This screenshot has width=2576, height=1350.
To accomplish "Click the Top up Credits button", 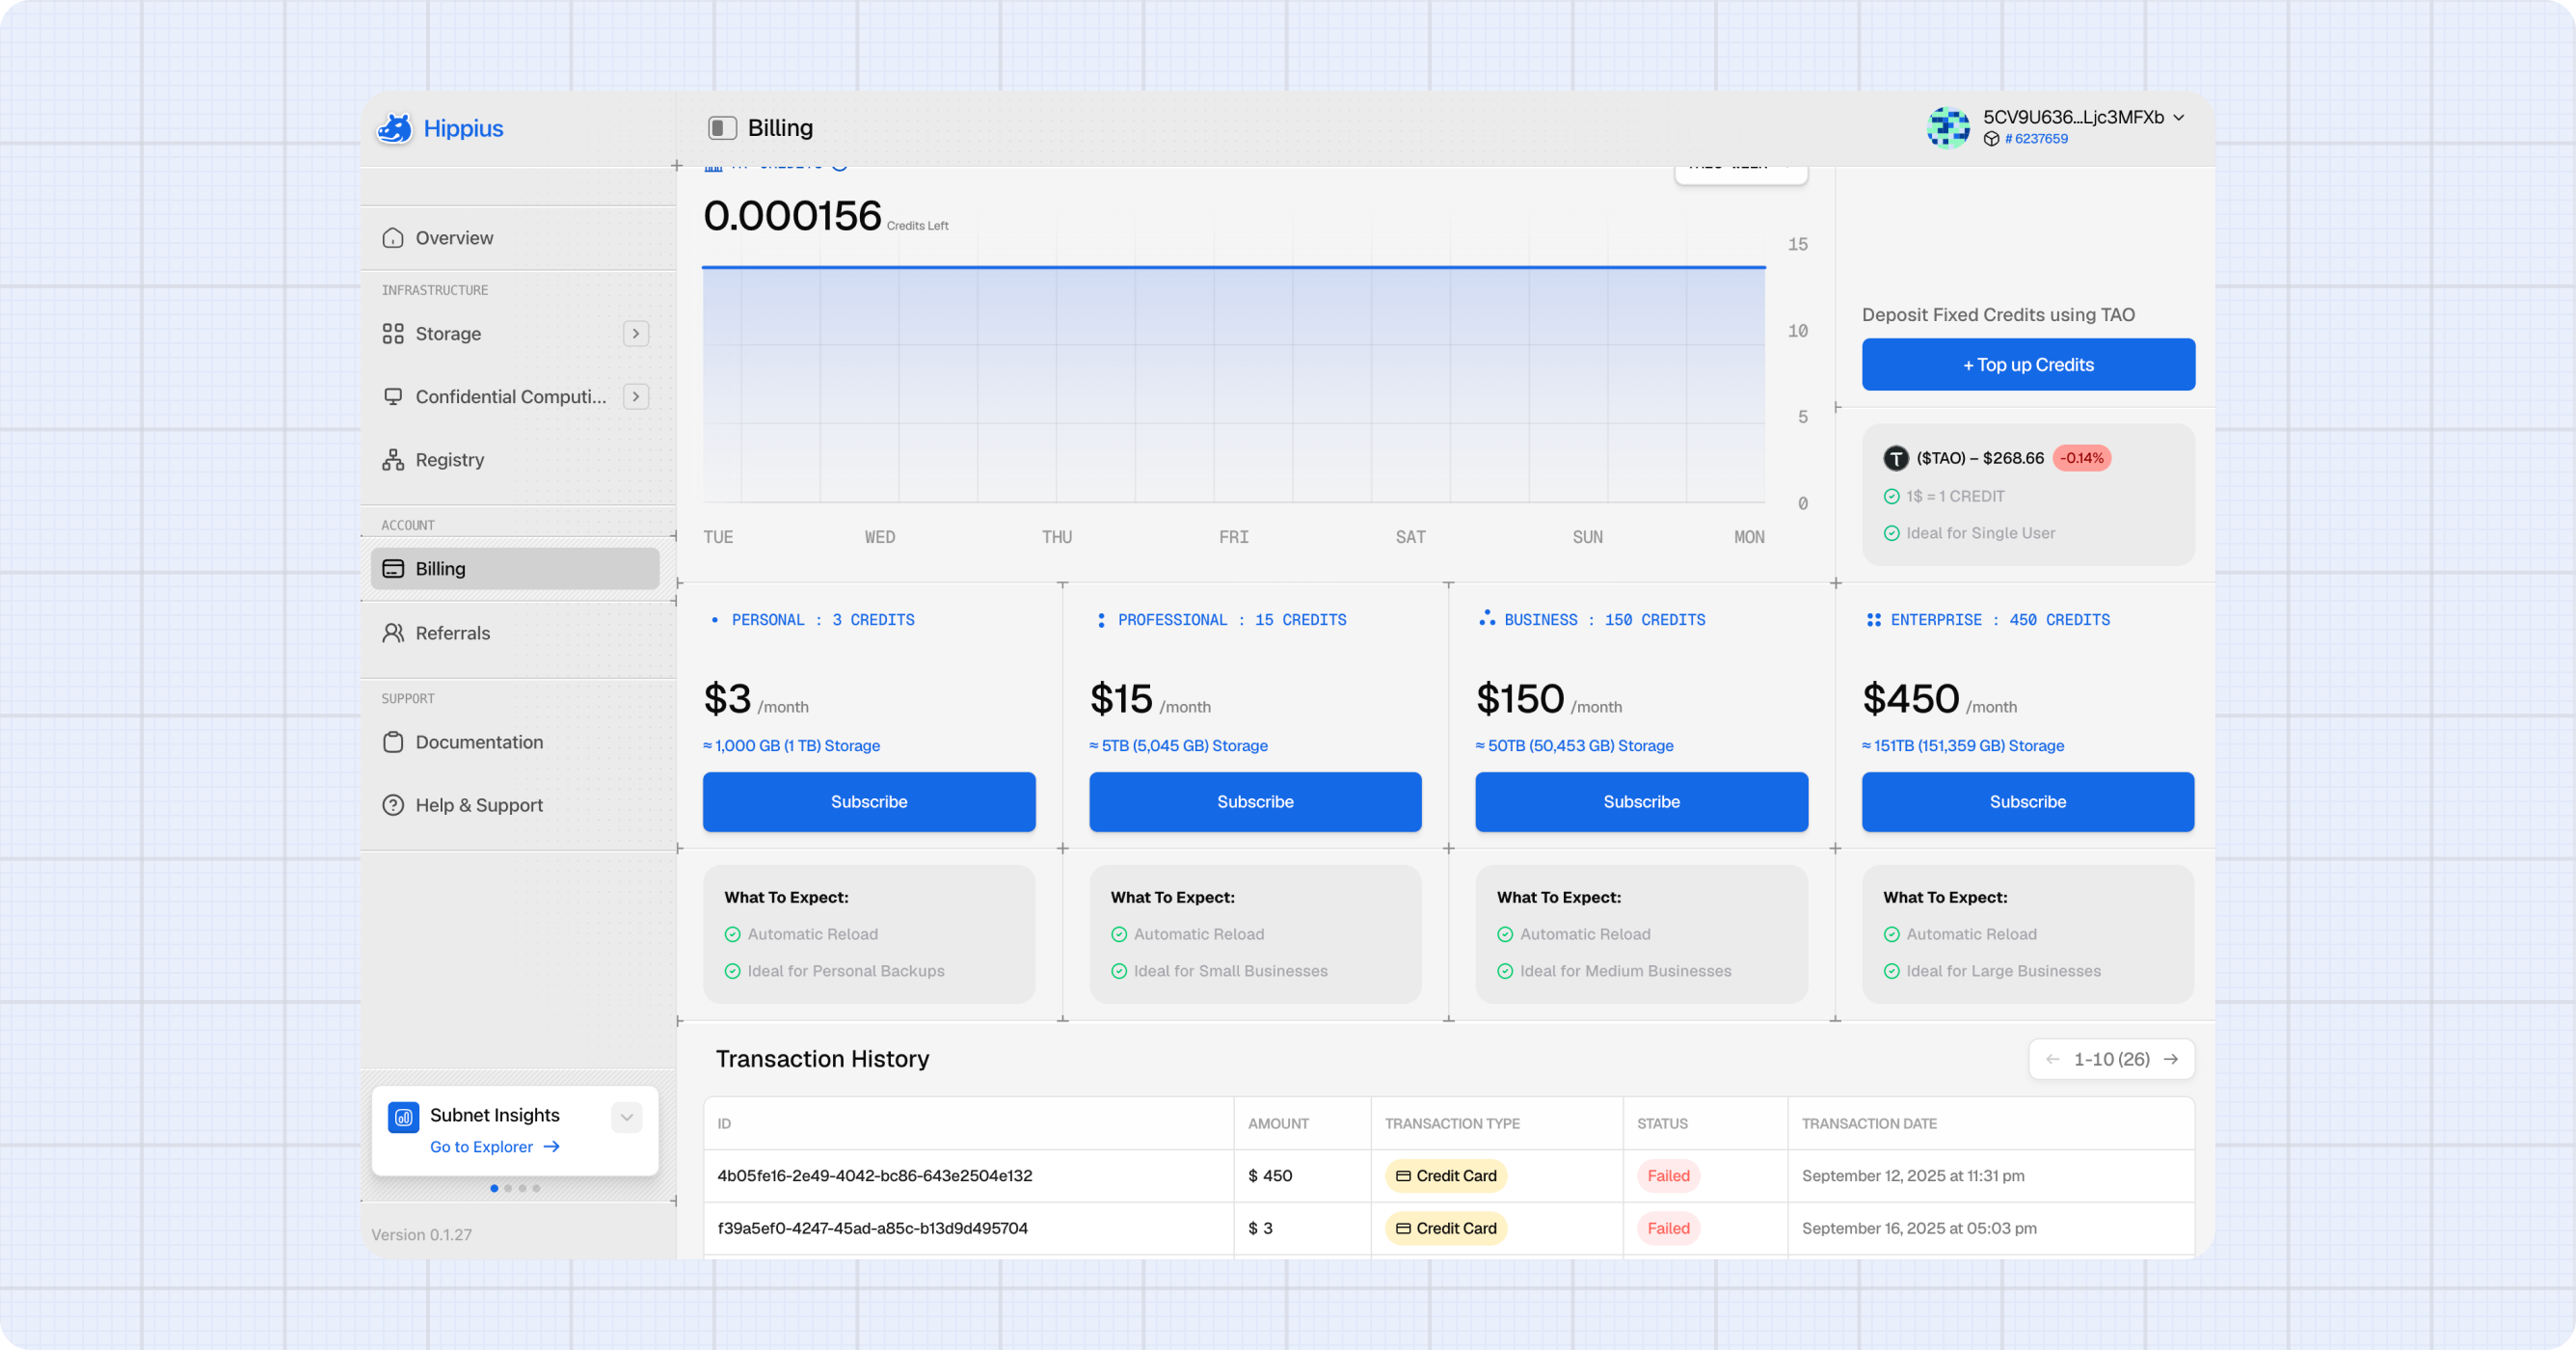I will (2028, 365).
